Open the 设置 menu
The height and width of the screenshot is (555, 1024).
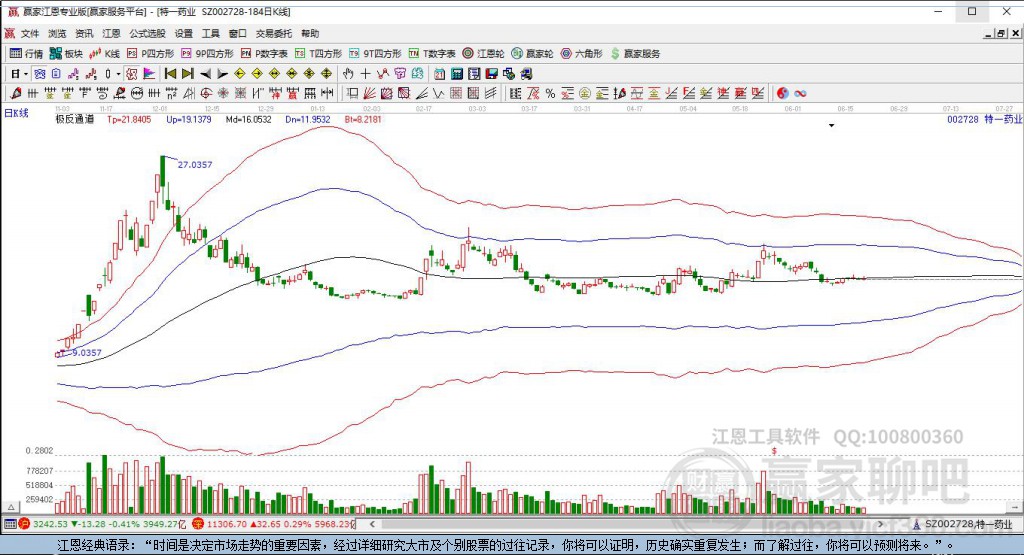tap(184, 33)
